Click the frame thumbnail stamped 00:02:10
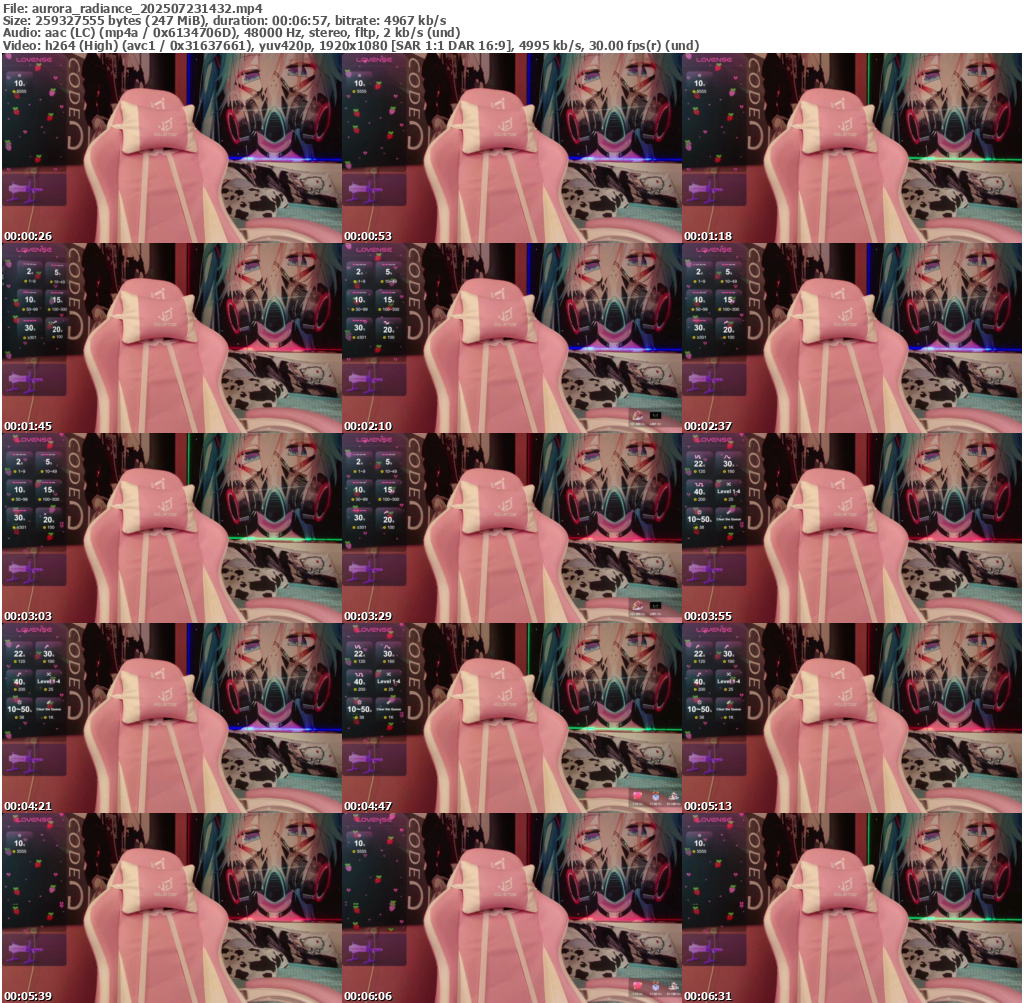Viewport: 1024px width, 1003px height. [512, 338]
